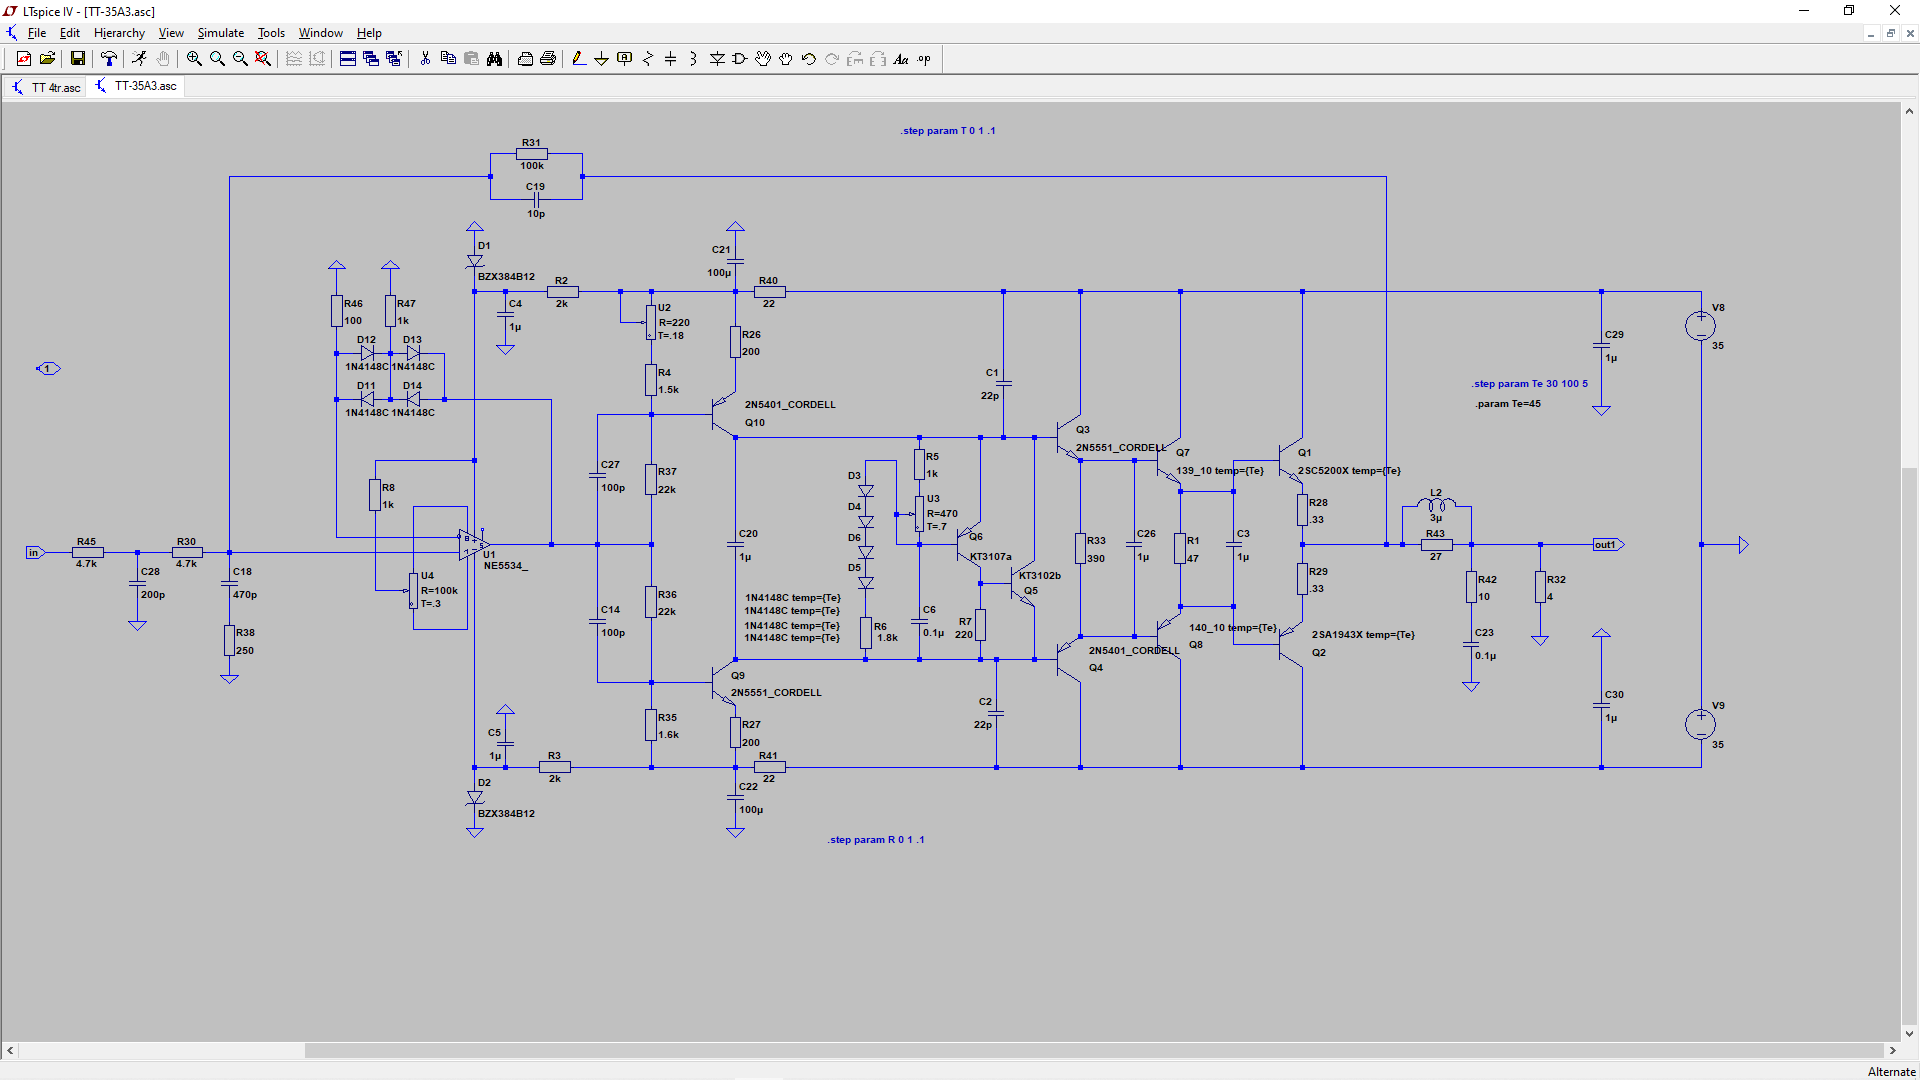The image size is (1920, 1080).
Task: Open the SPICE directive .op tool
Action: (x=924, y=59)
